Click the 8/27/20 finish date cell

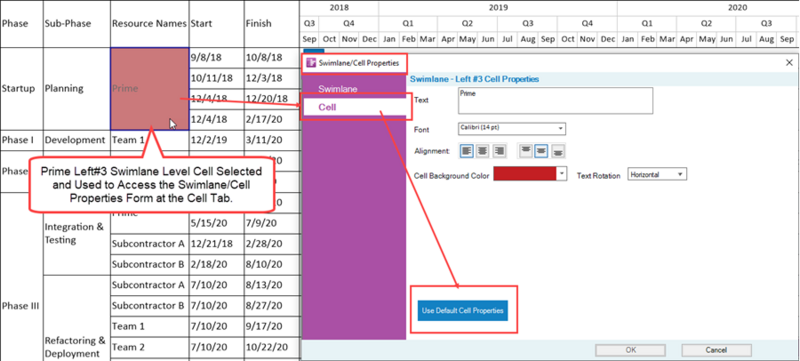[x=271, y=306]
